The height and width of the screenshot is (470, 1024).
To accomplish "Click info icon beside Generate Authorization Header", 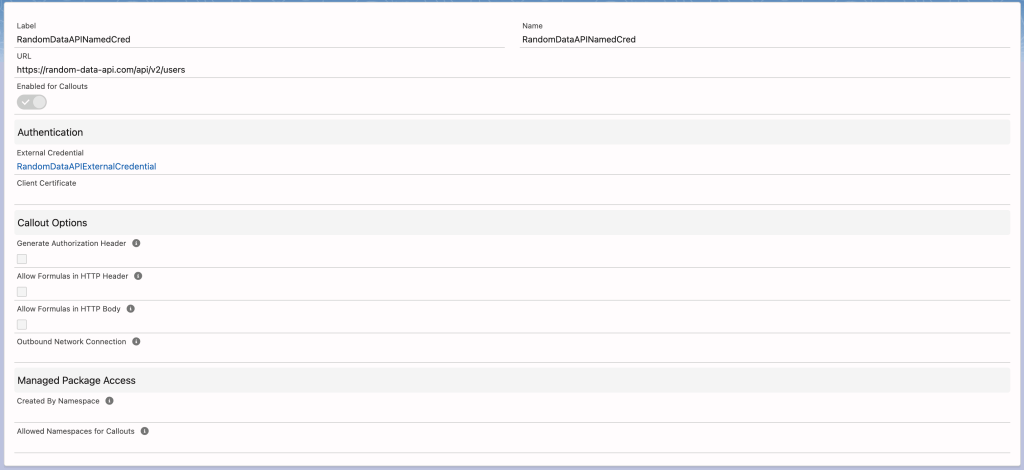I will (x=136, y=243).
